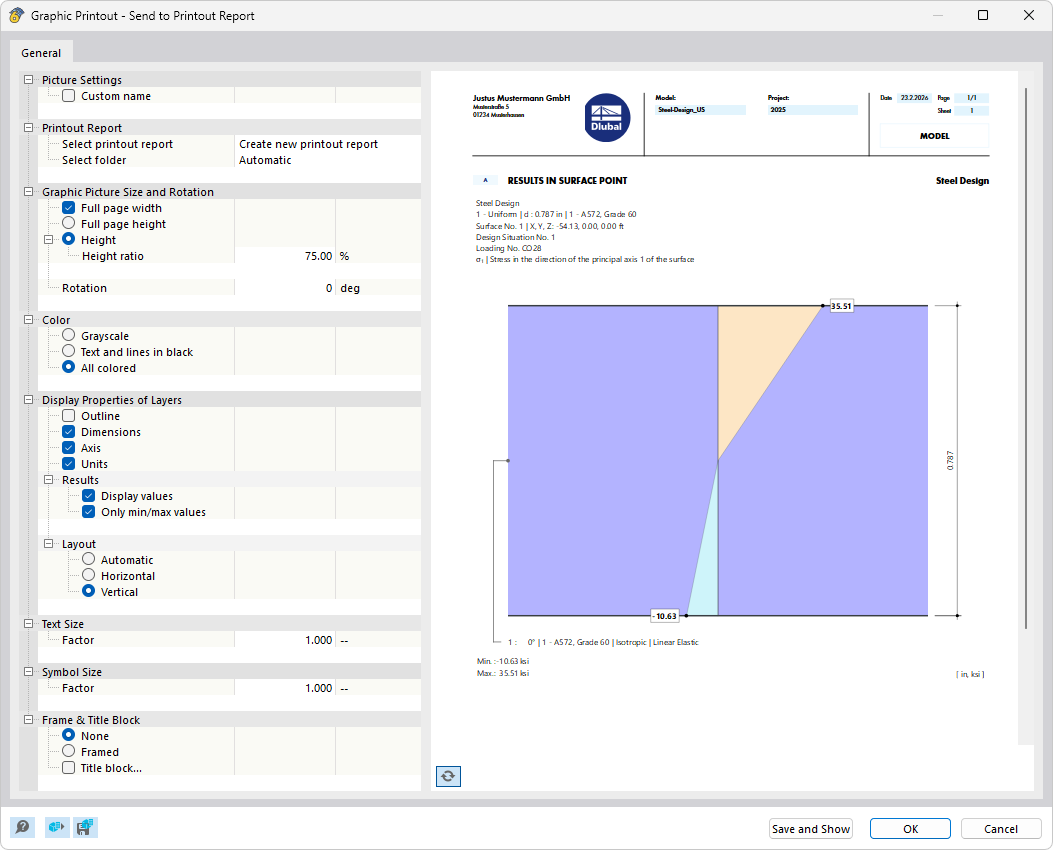Click the -10.63 min value label in preview
The height and width of the screenshot is (850, 1053).
click(665, 616)
